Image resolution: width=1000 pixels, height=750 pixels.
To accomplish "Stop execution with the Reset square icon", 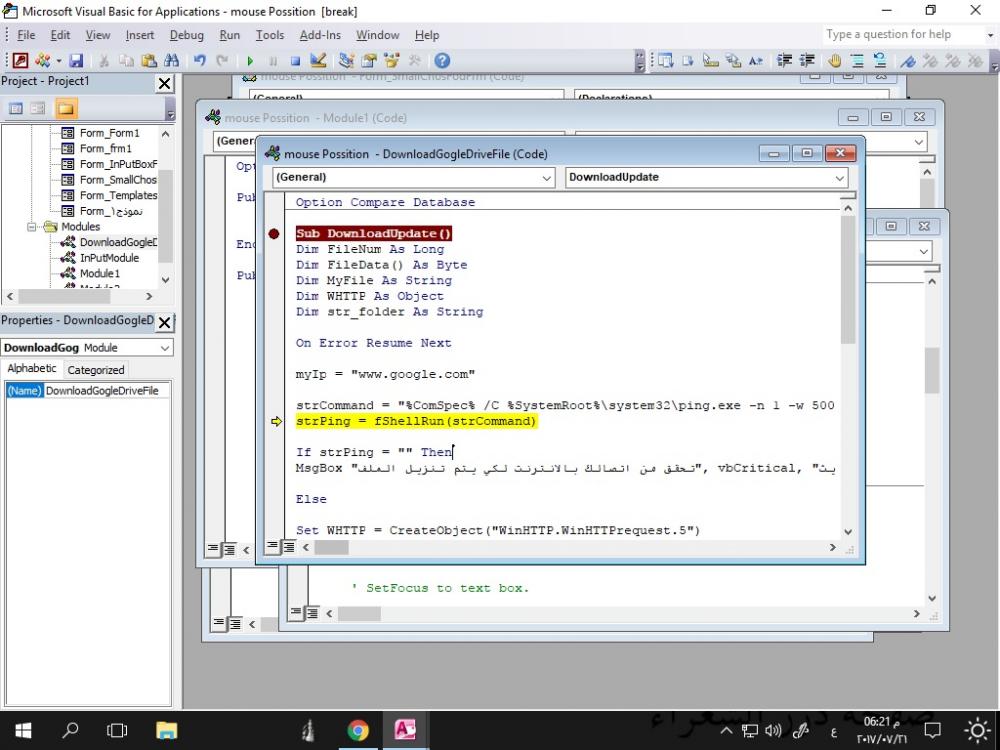I will pyautogui.click(x=295, y=61).
